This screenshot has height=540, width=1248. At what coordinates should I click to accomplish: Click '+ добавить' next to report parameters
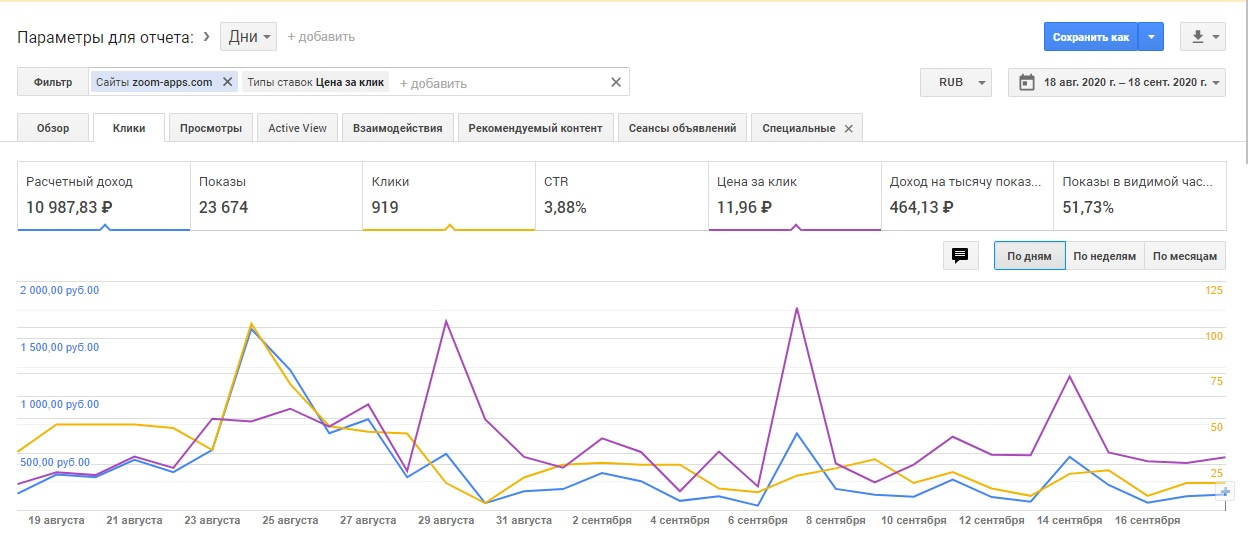pyautogui.click(x=321, y=37)
